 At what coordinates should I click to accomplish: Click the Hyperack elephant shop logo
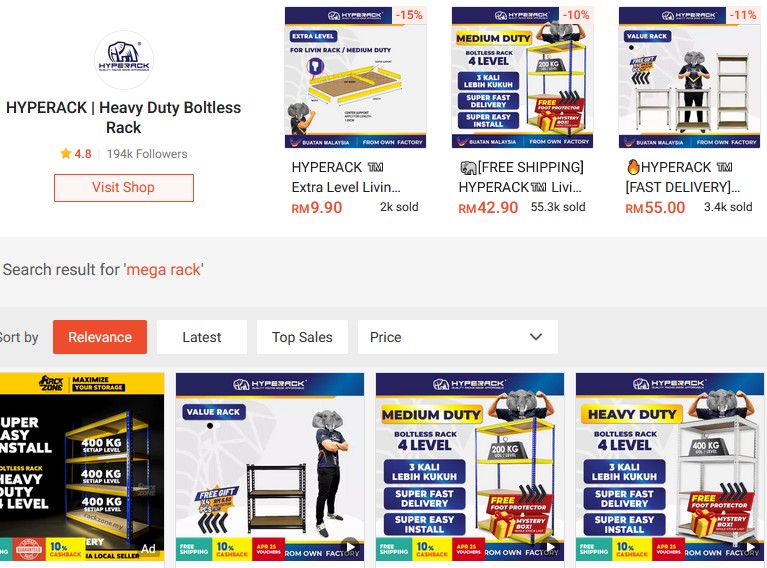coord(124,60)
